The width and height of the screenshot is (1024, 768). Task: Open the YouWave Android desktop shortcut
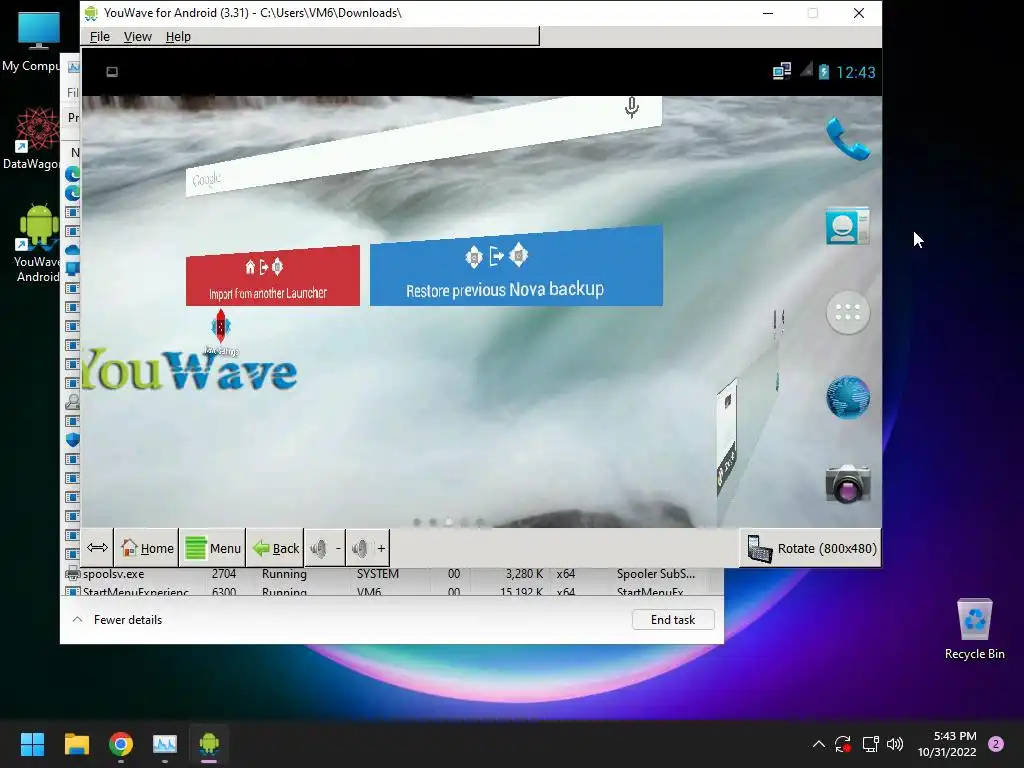[37, 243]
